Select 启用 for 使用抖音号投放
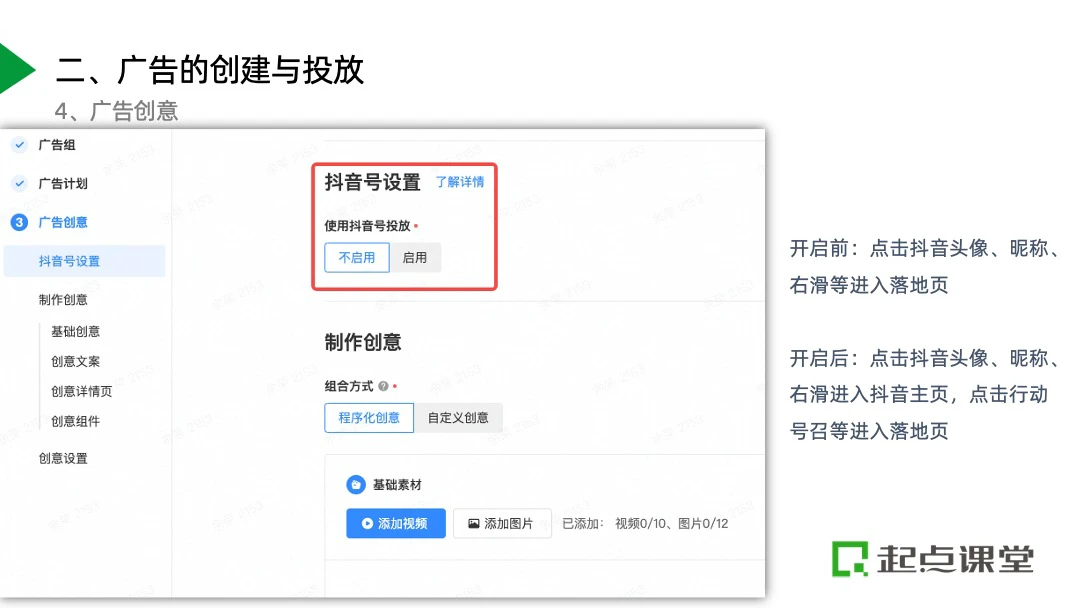The width and height of the screenshot is (1080, 608). pos(415,257)
